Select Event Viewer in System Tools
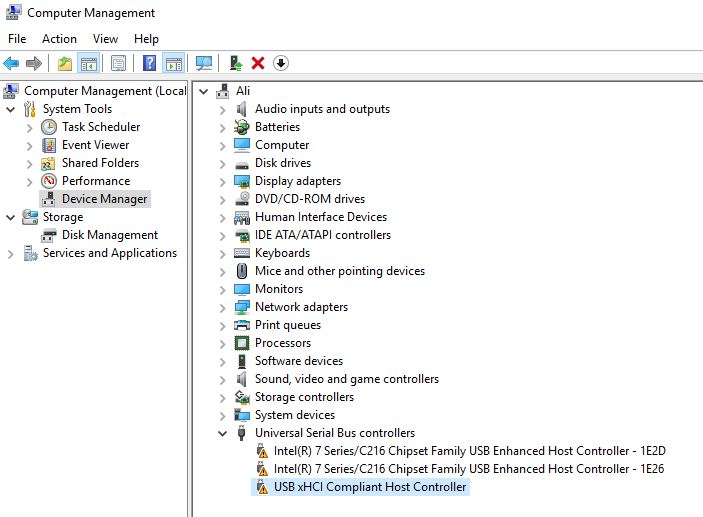This screenshot has width=703, height=517. (x=95, y=145)
